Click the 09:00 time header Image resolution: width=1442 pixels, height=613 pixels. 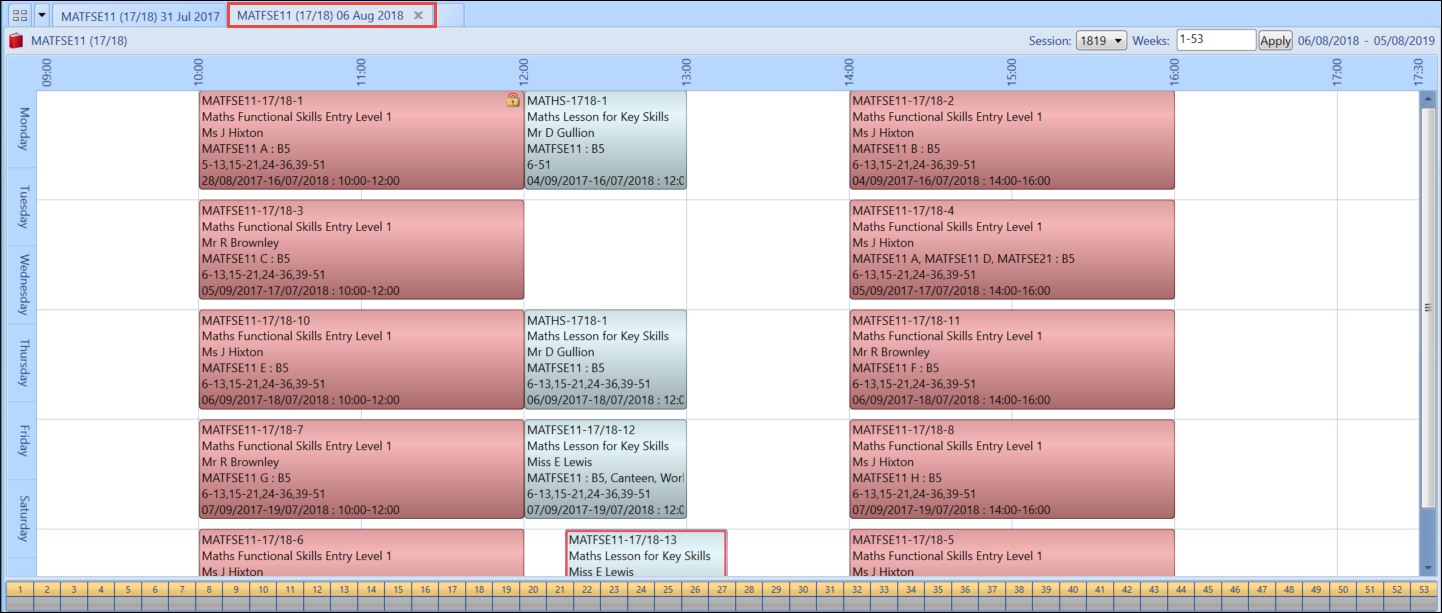click(x=46, y=71)
